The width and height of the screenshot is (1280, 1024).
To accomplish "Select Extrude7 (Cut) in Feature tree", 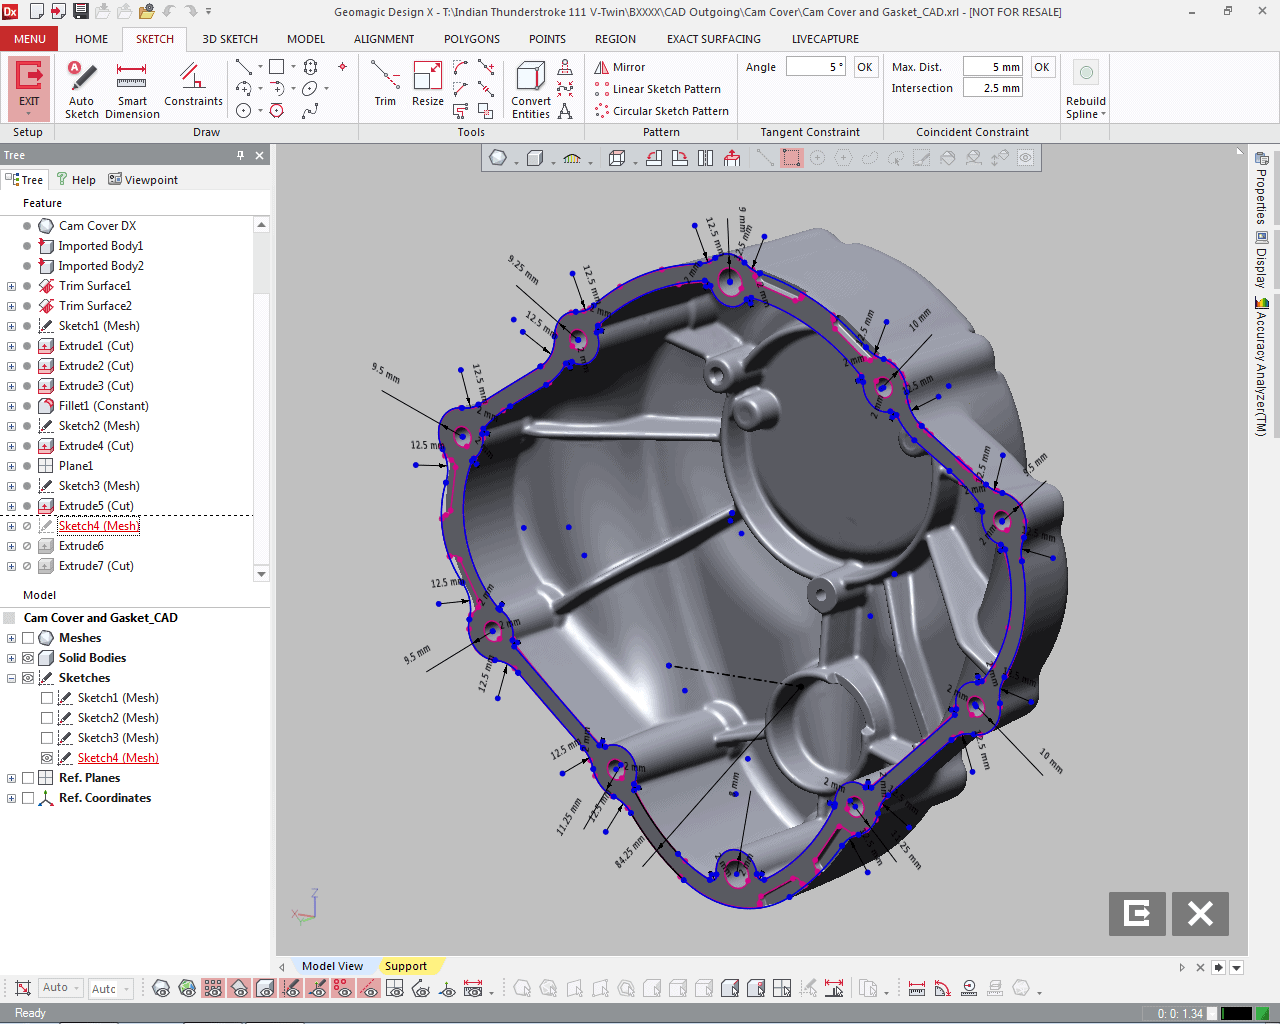I will click(x=96, y=566).
